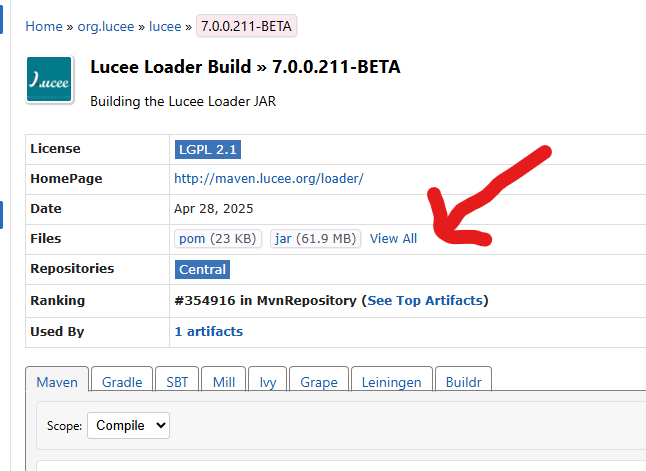Click the Apr 28, 2025 date value
This screenshot has width=646, height=471.
click(213, 209)
